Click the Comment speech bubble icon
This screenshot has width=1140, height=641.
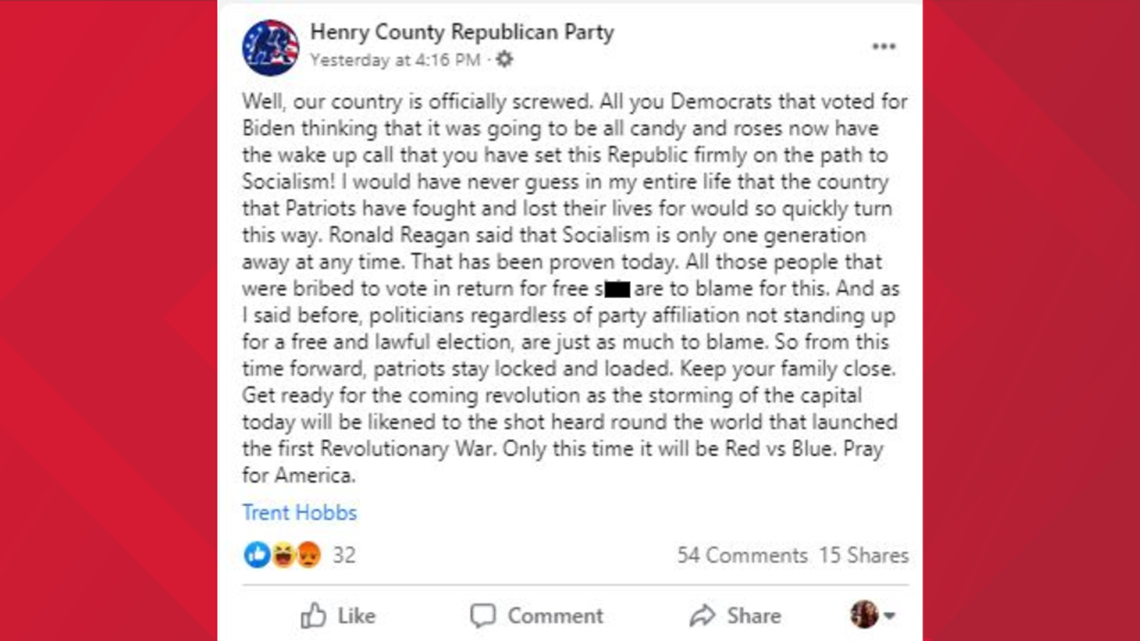point(483,615)
